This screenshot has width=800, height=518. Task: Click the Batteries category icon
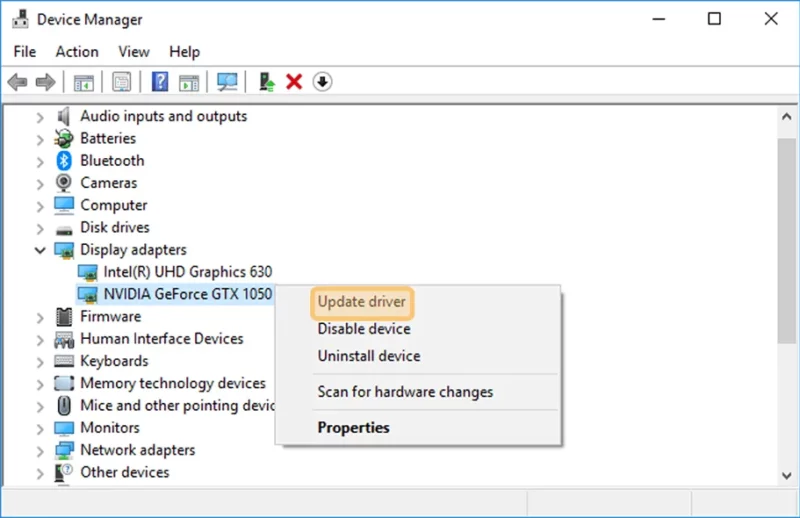pos(64,138)
